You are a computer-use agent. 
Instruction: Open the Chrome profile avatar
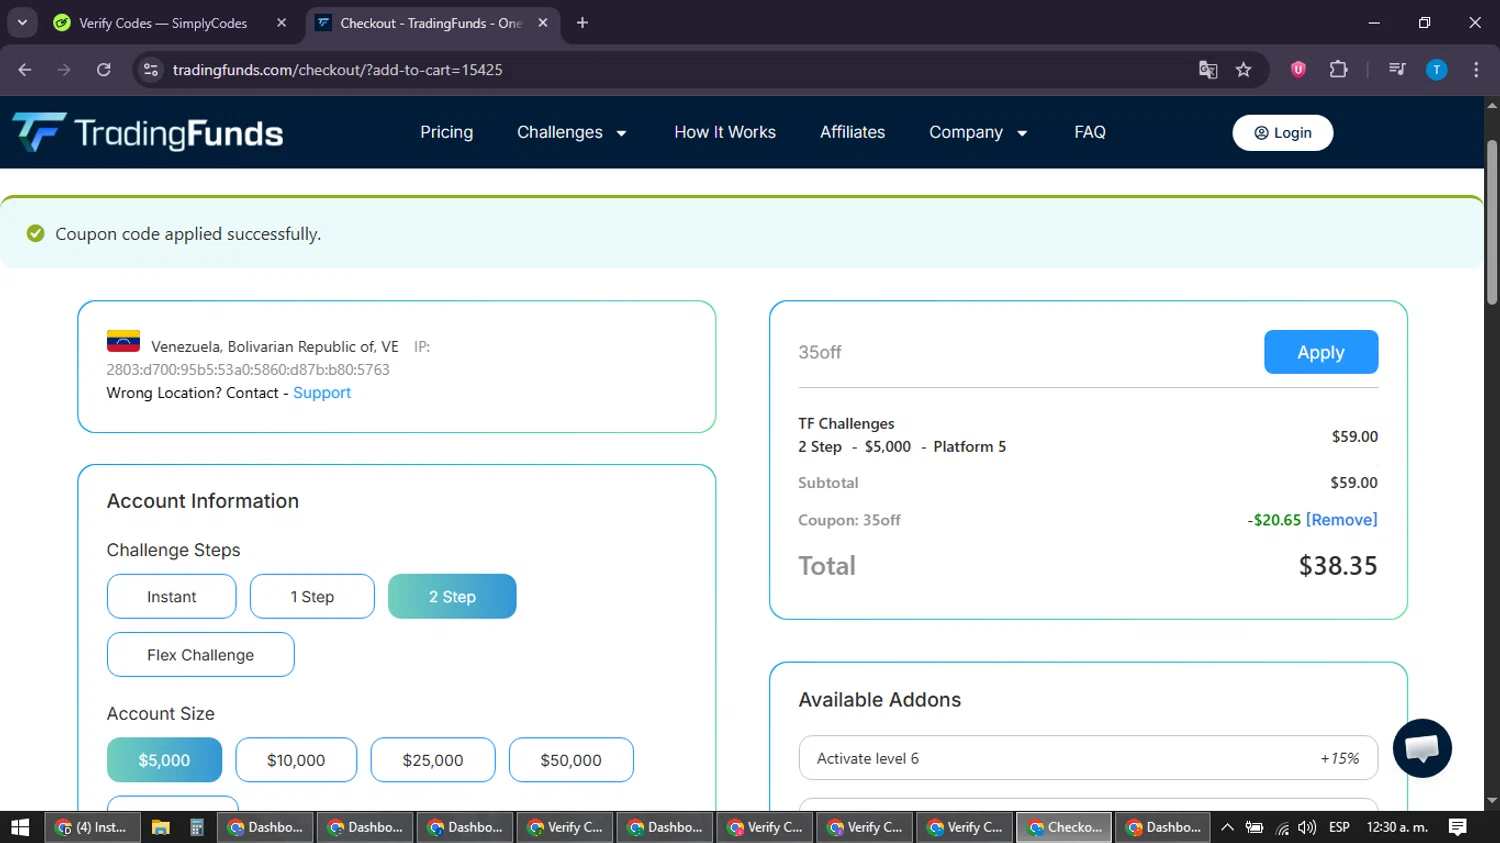point(1436,70)
